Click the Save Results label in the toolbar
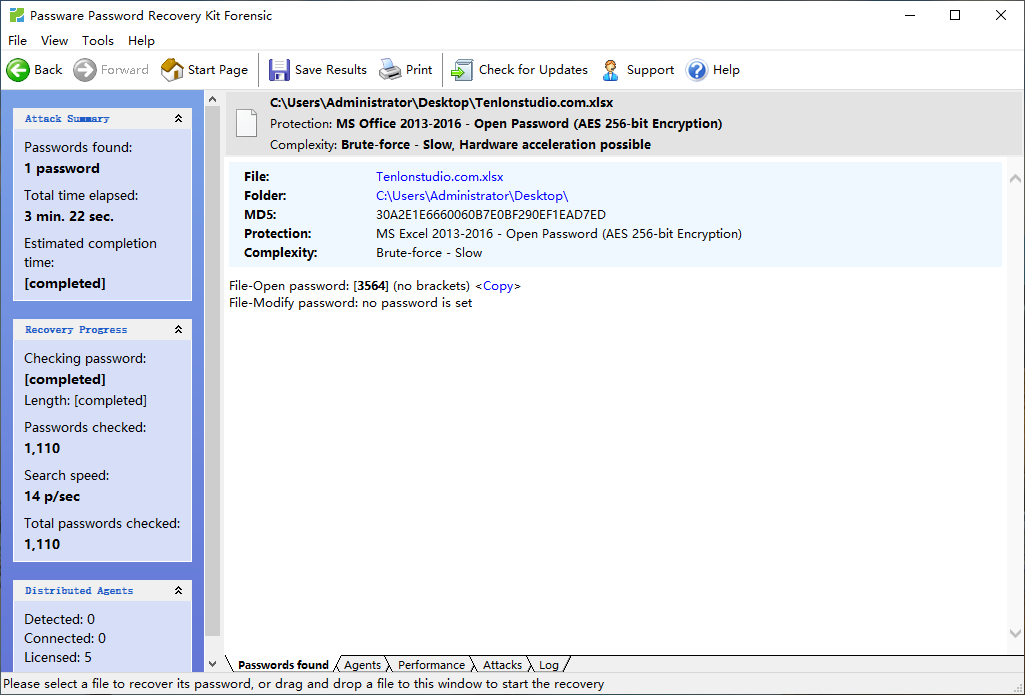The image size is (1025, 695). (331, 70)
